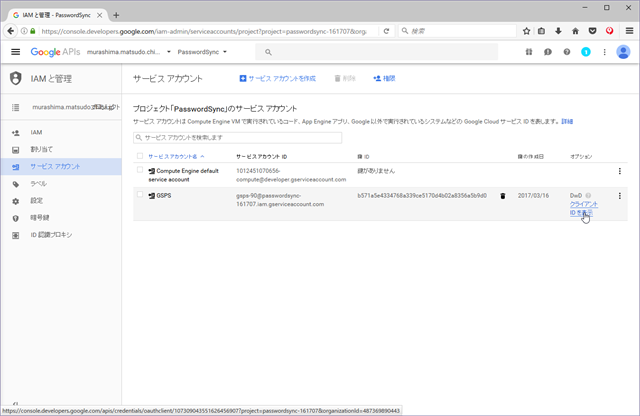The width and height of the screenshot is (640, 416).
Task: Click the GSPS service account name
Action: point(164,196)
